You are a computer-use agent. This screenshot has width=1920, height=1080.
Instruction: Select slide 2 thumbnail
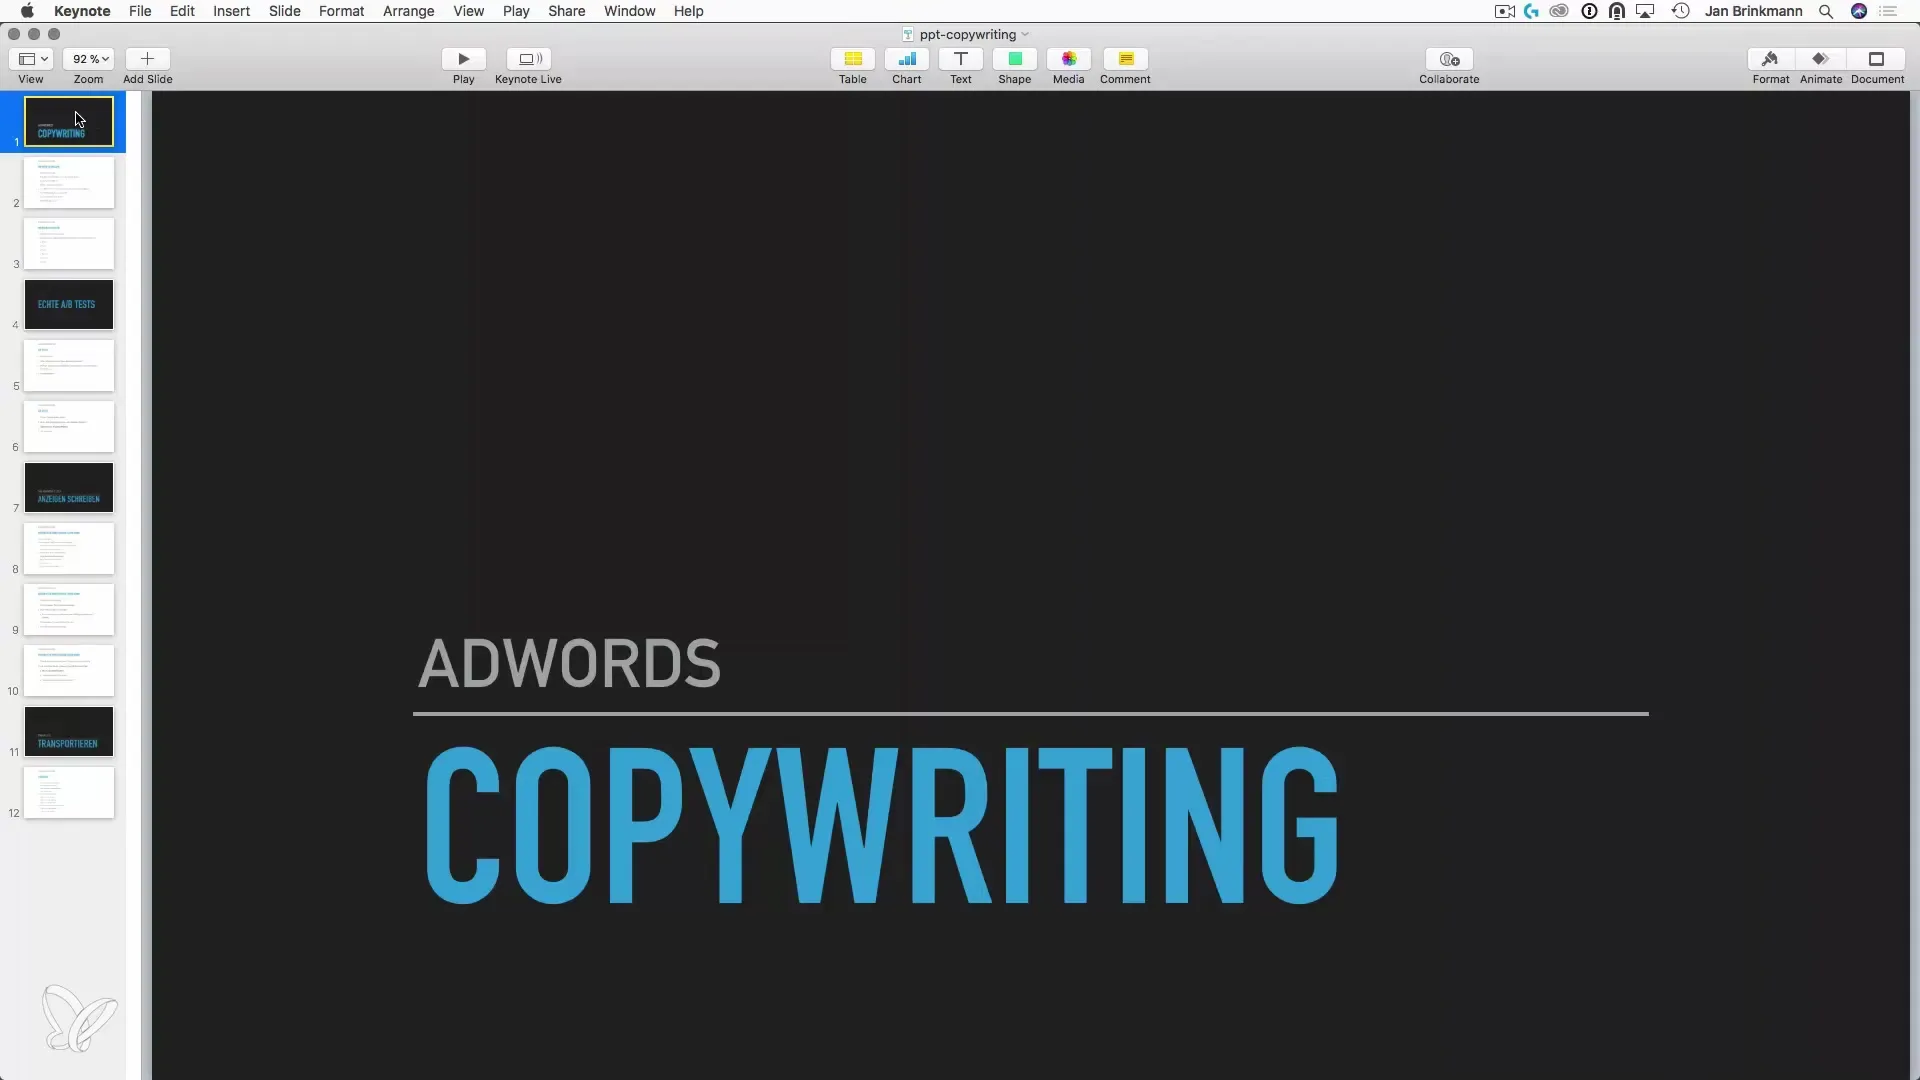tap(69, 182)
